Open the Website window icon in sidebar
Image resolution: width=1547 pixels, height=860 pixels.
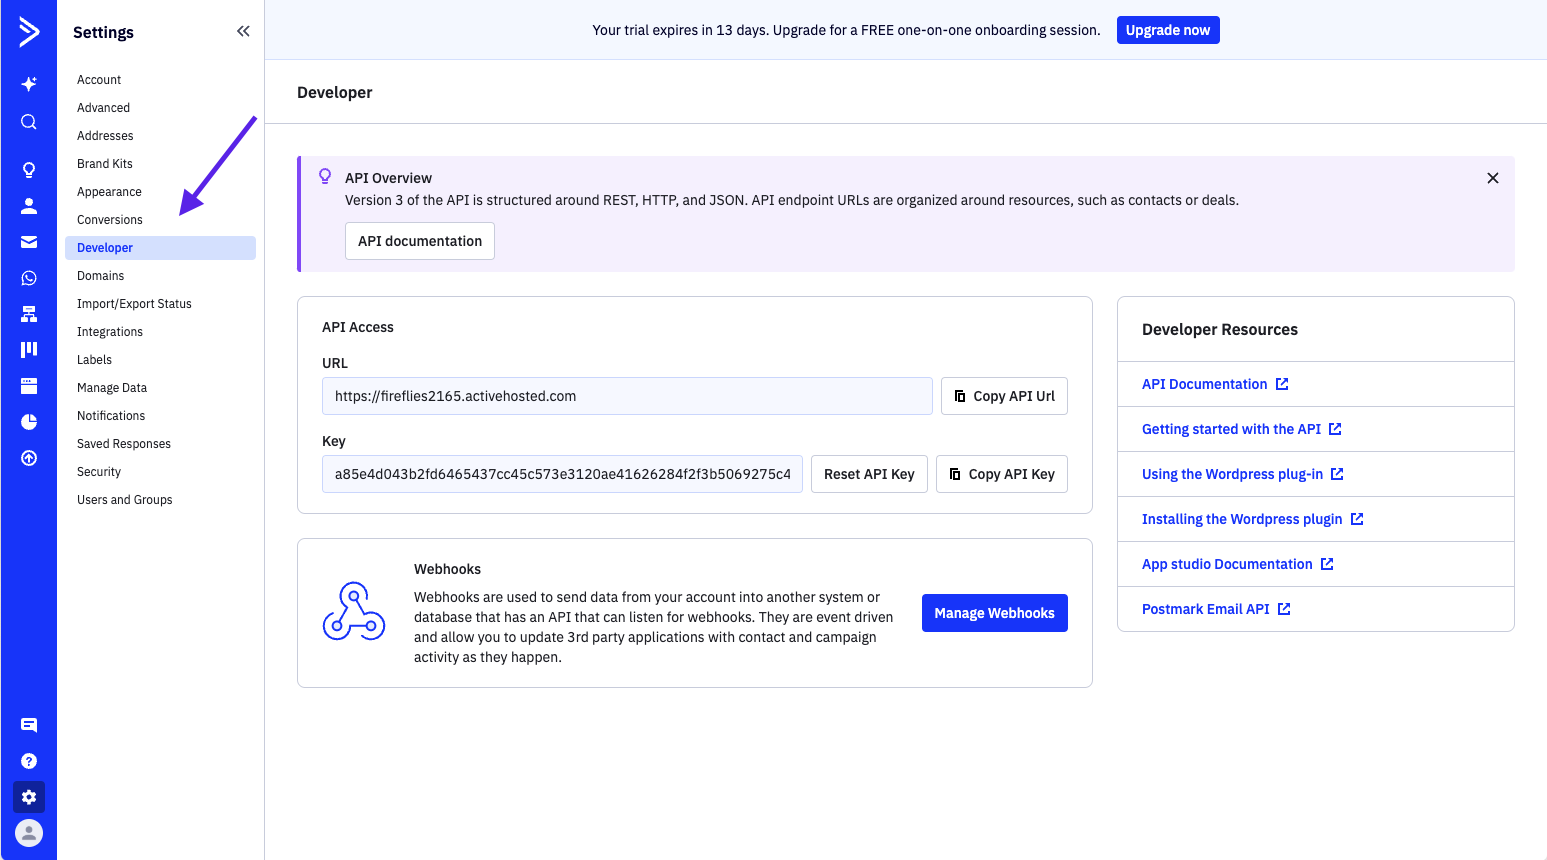(29, 386)
